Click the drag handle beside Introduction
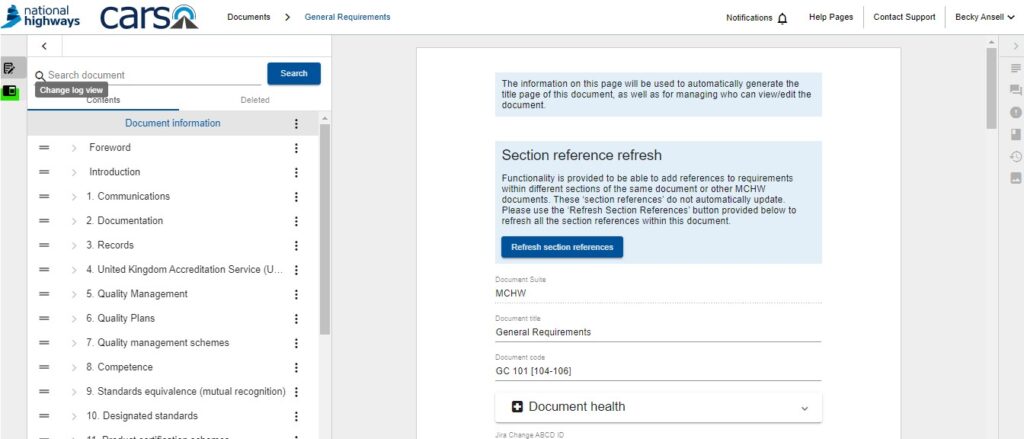The width and height of the screenshot is (1024, 439). click(44, 172)
